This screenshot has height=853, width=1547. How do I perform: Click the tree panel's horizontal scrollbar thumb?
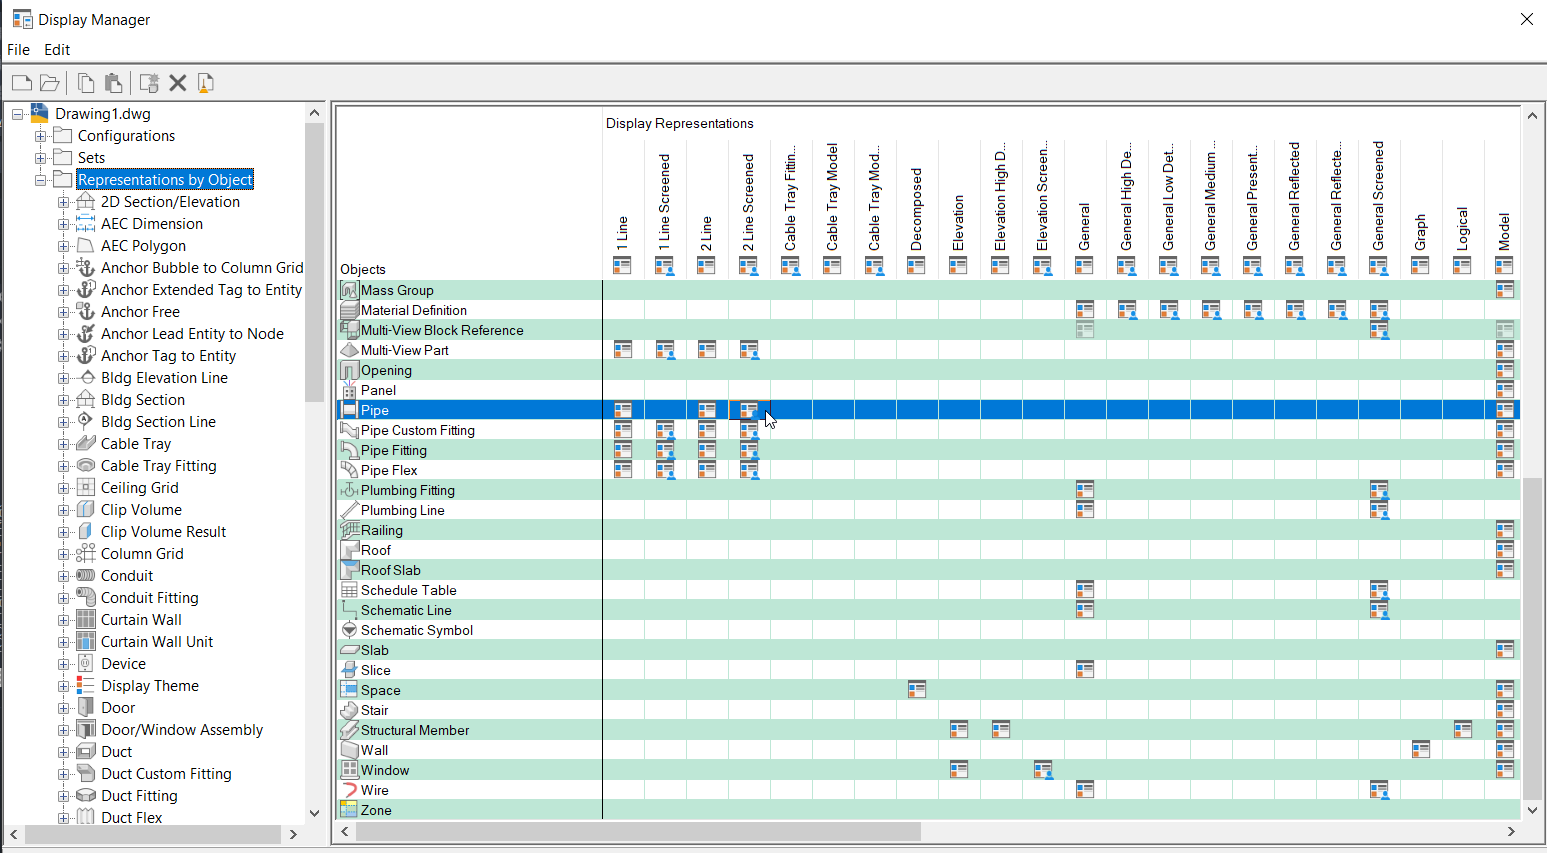(153, 834)
